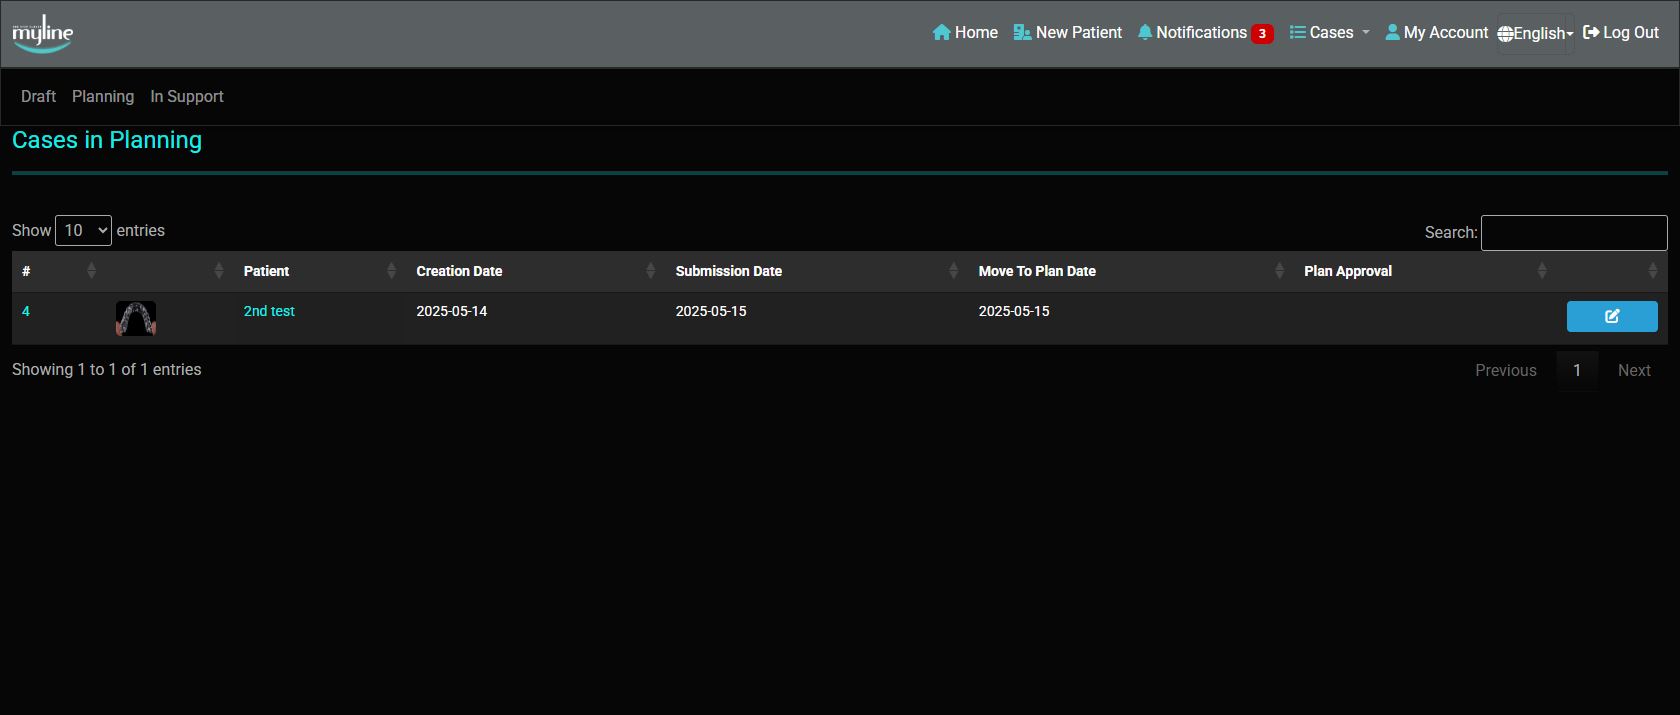Open New Patient page
Image resolution: width=1680 pixels, height=715 pixels.
pos(1067,33)
